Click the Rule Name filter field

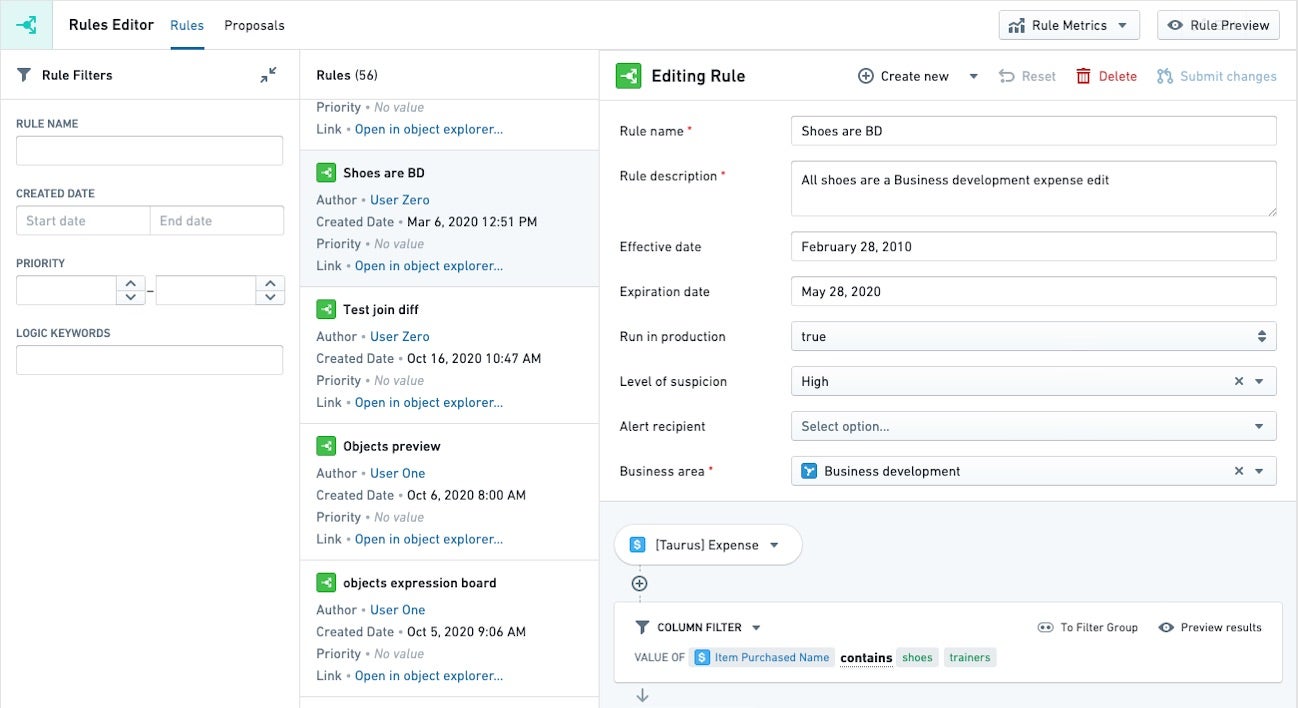point(149,151)
